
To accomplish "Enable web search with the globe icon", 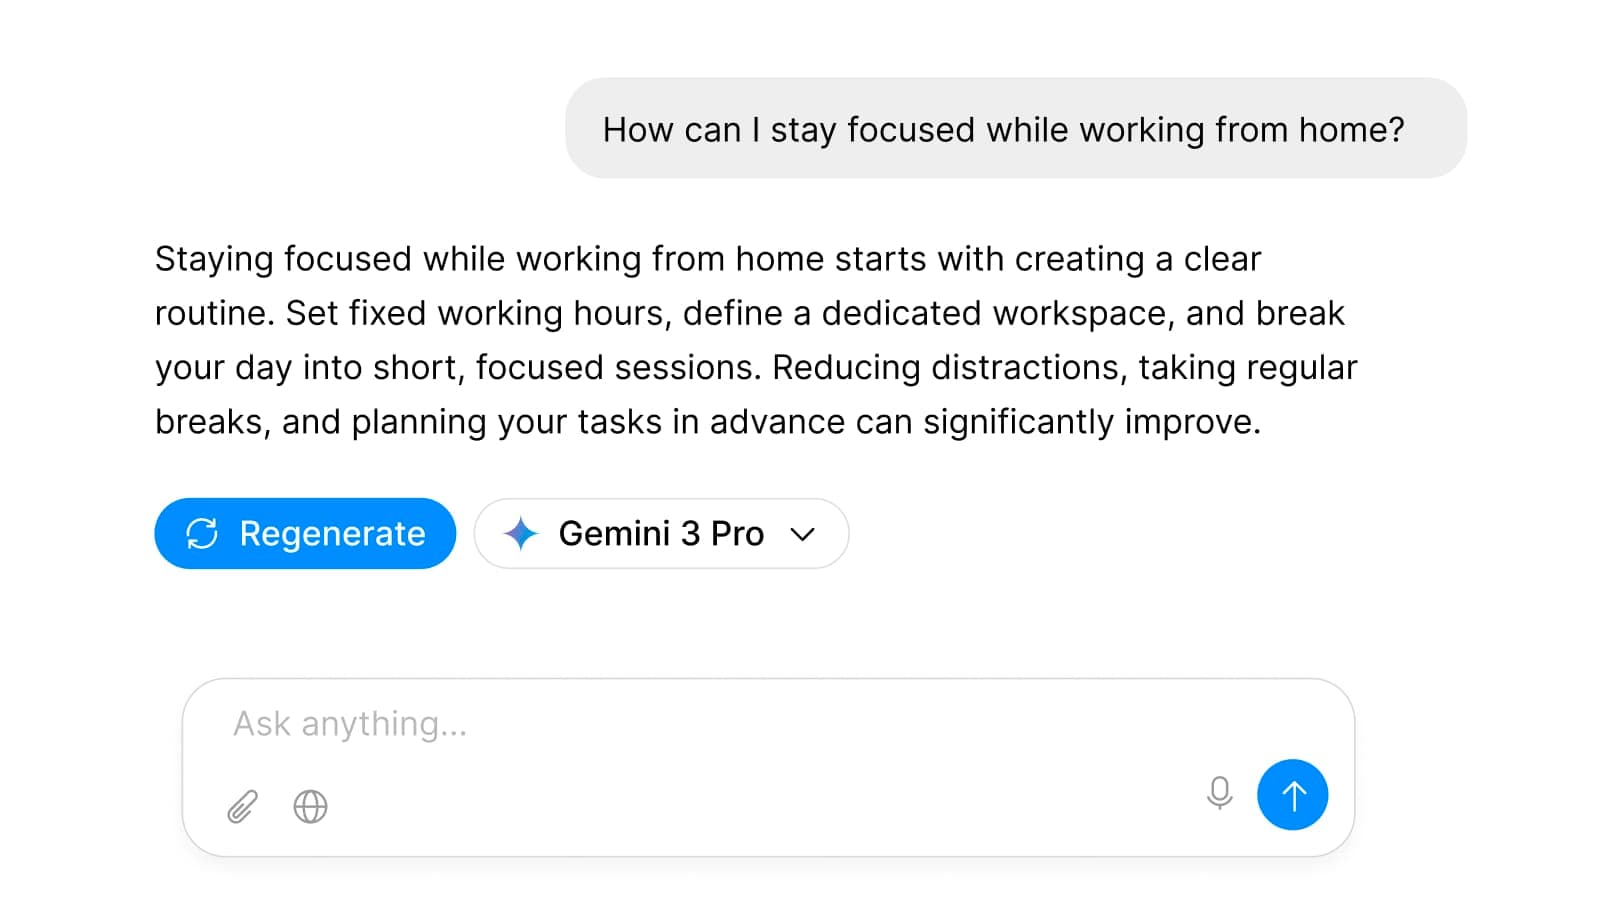I will 310,806.
